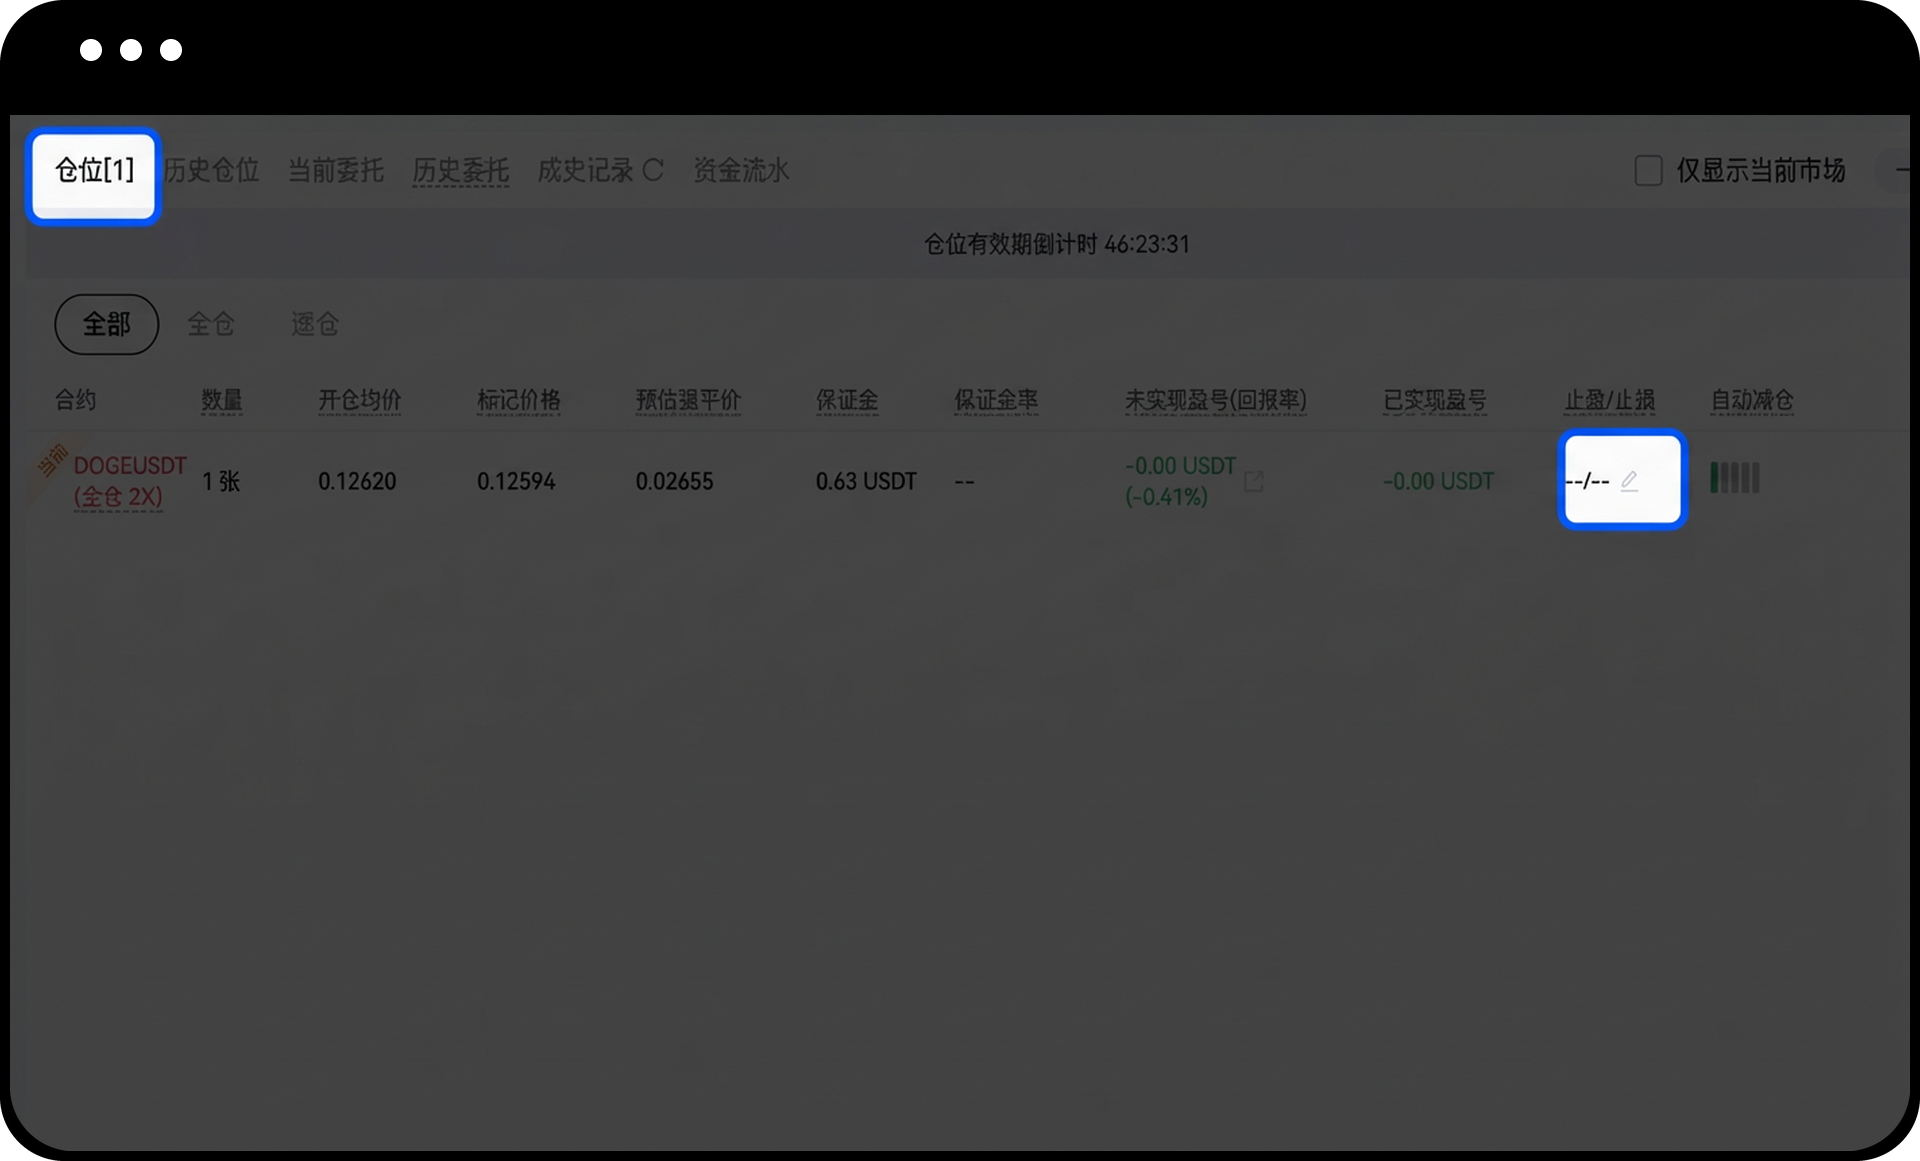Select the 全仓 cross-margin filter
Viewport: 1920px width, 1161px height.
(210, 324)
